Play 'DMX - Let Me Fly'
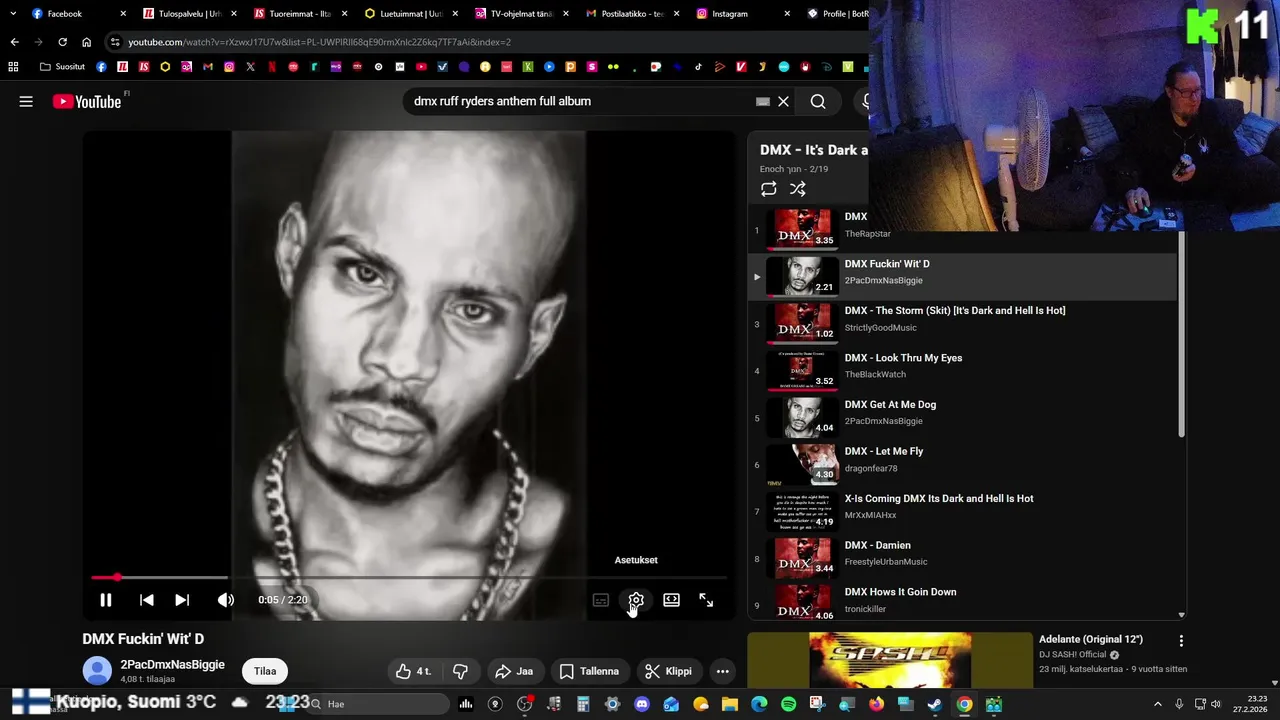Screen dimensions: 1280x720 click(x=884, y=451)
